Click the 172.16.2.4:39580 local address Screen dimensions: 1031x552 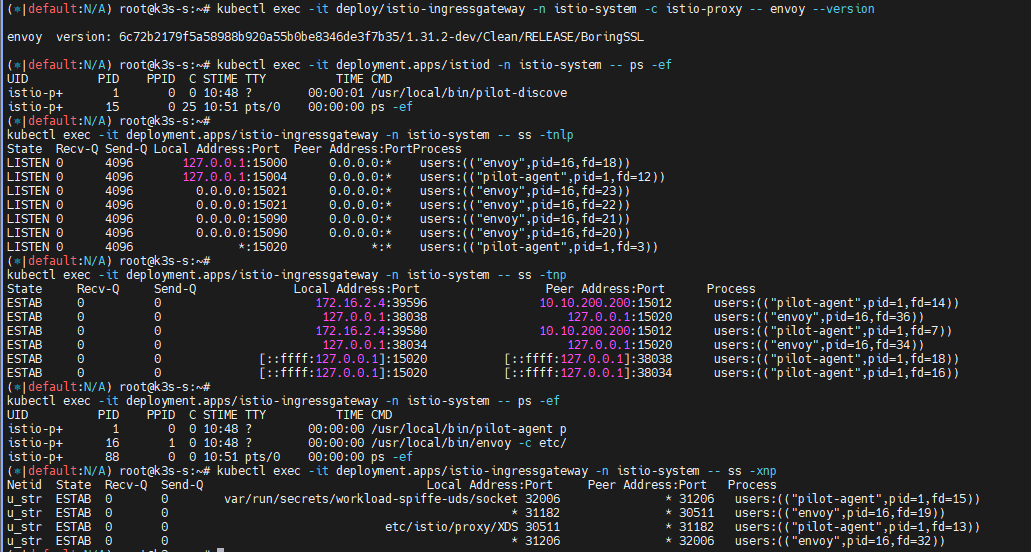tap(371, 331)
